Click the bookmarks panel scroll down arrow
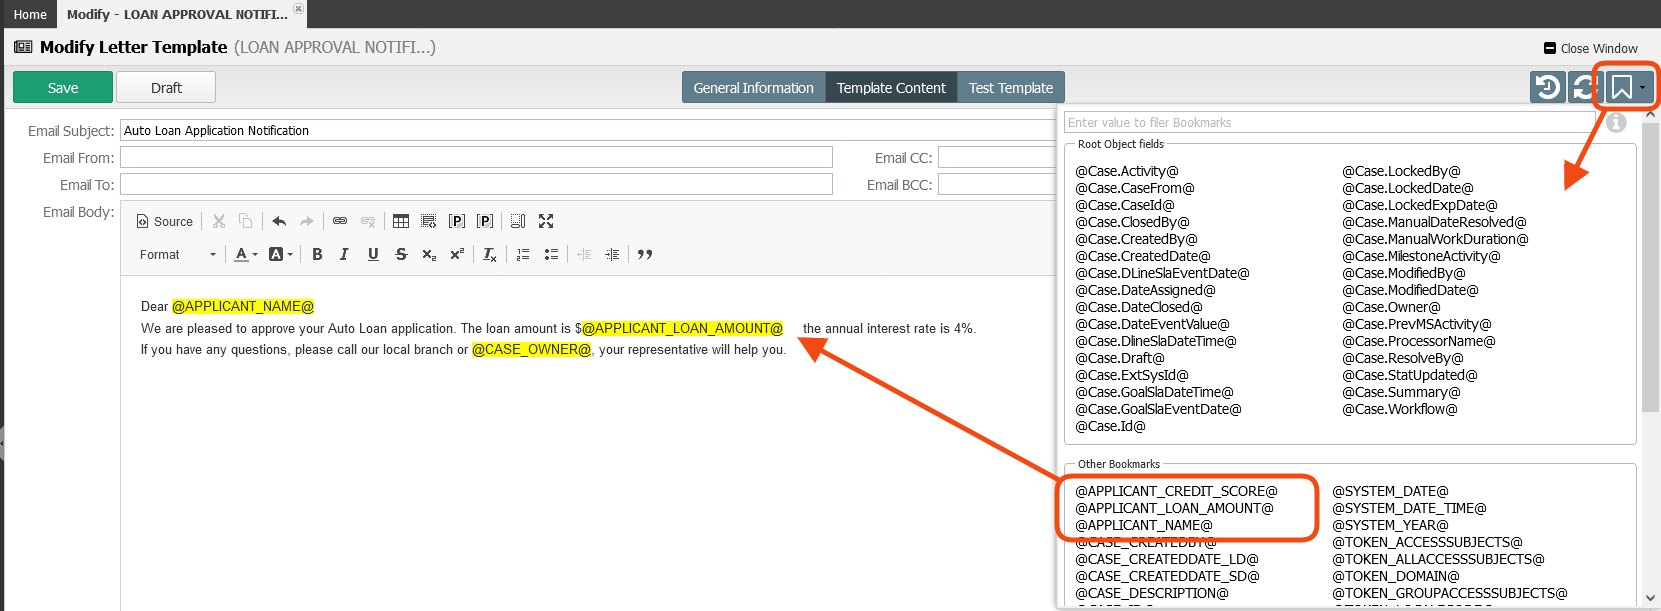 1651,598
